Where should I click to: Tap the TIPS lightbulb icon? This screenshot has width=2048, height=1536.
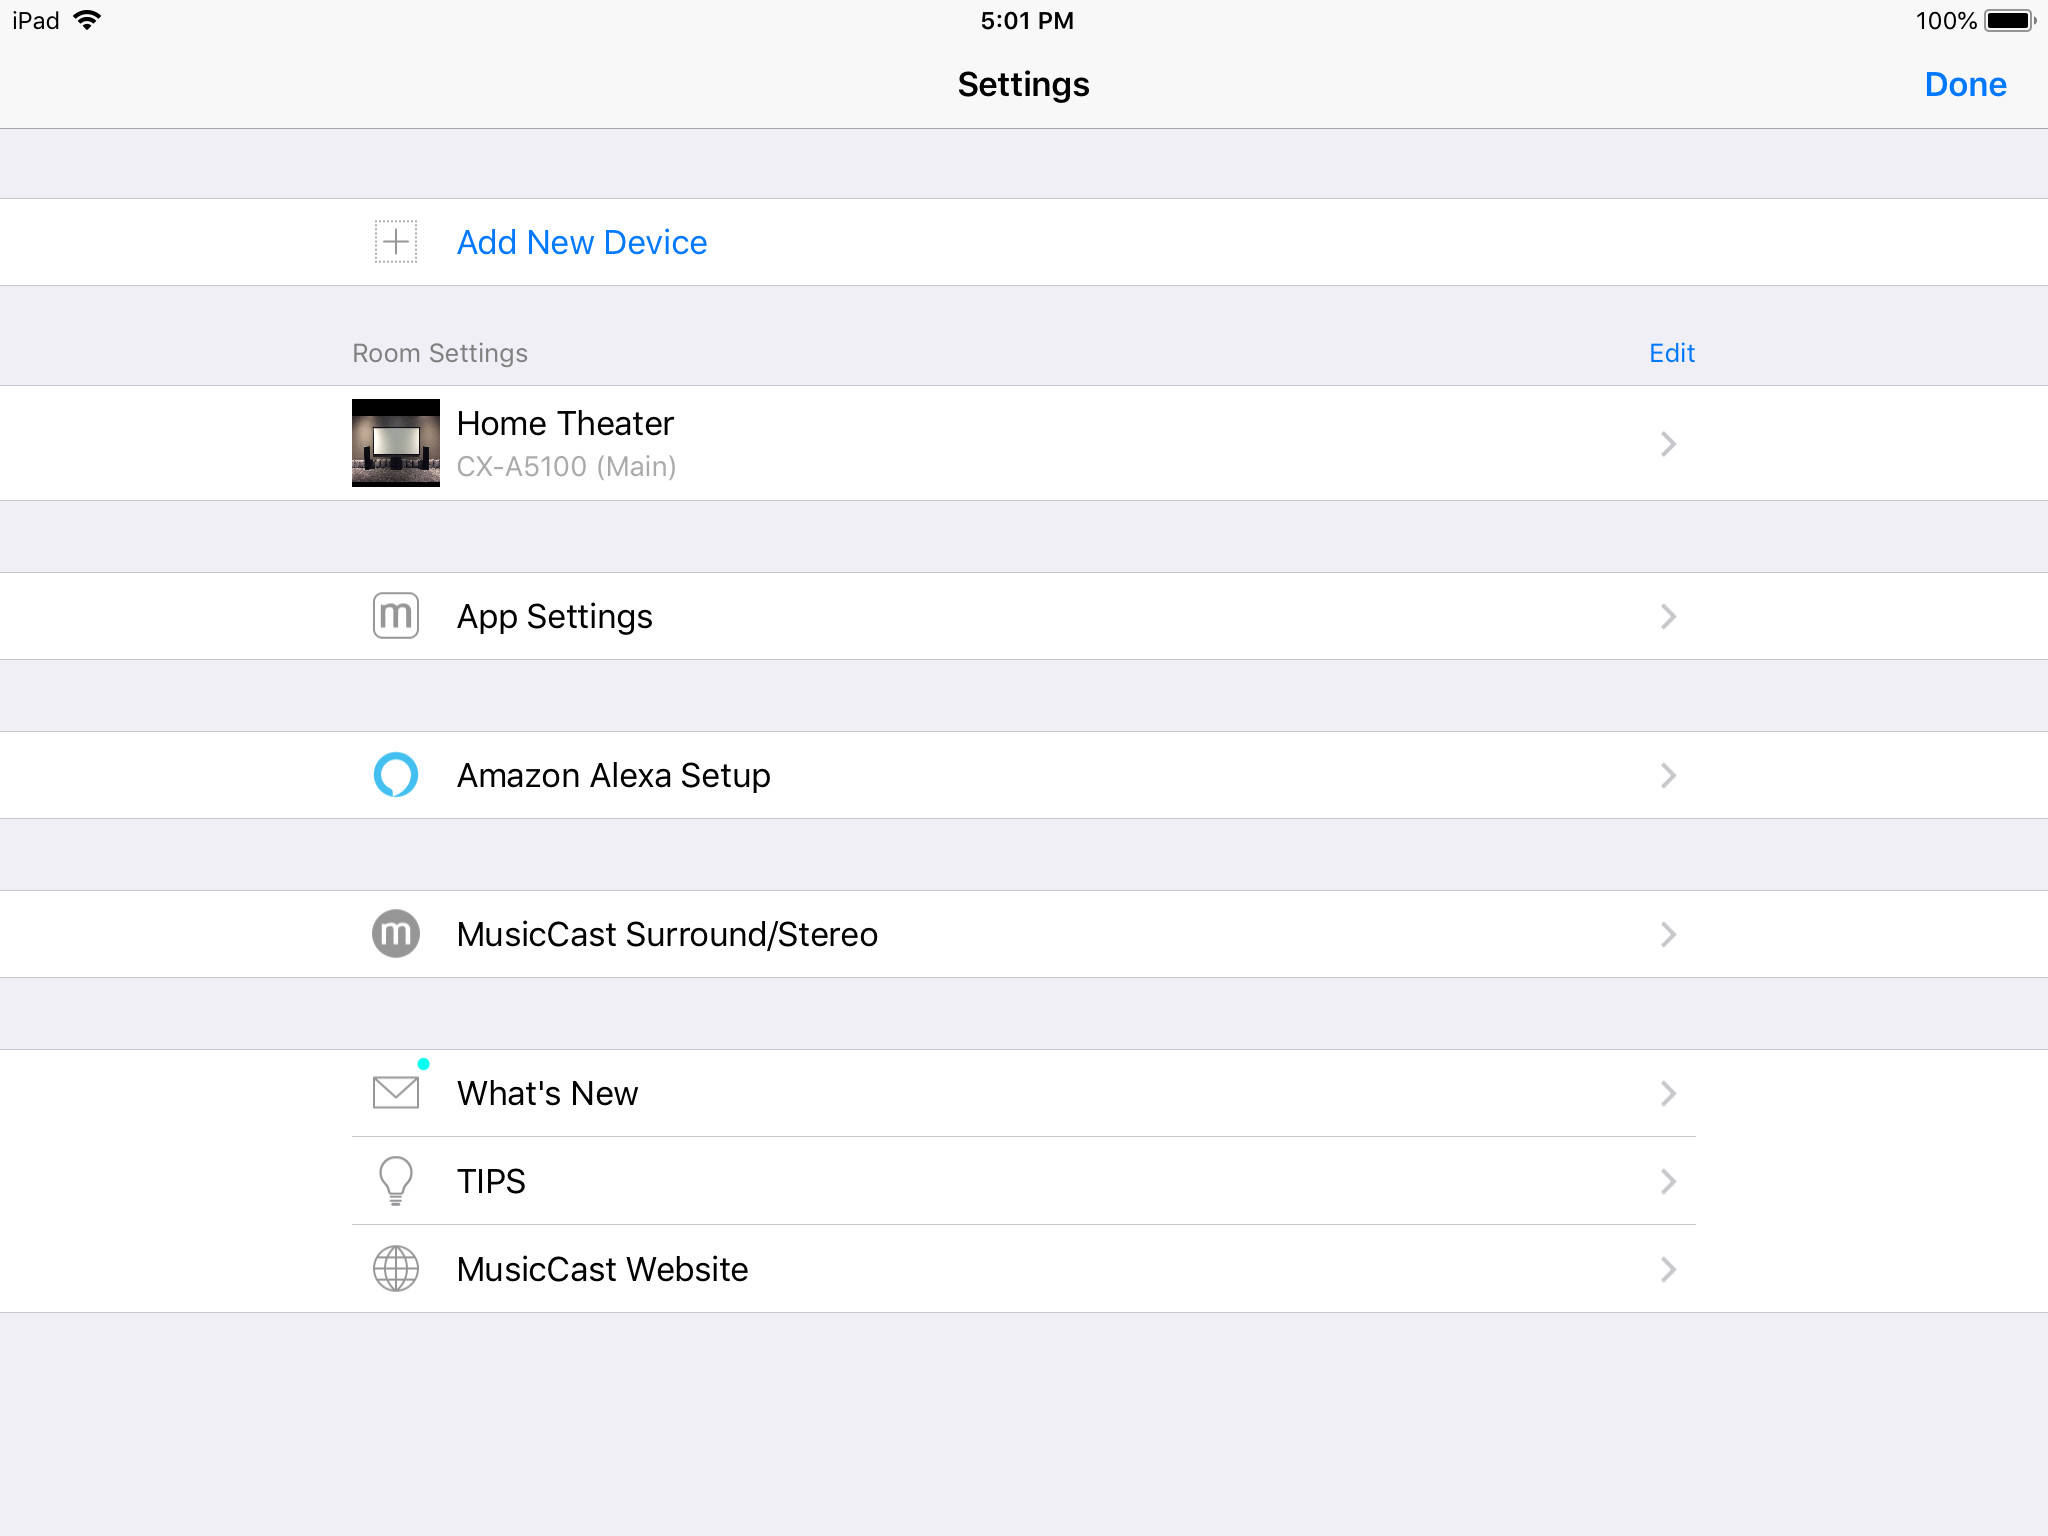click(396, 1181)
